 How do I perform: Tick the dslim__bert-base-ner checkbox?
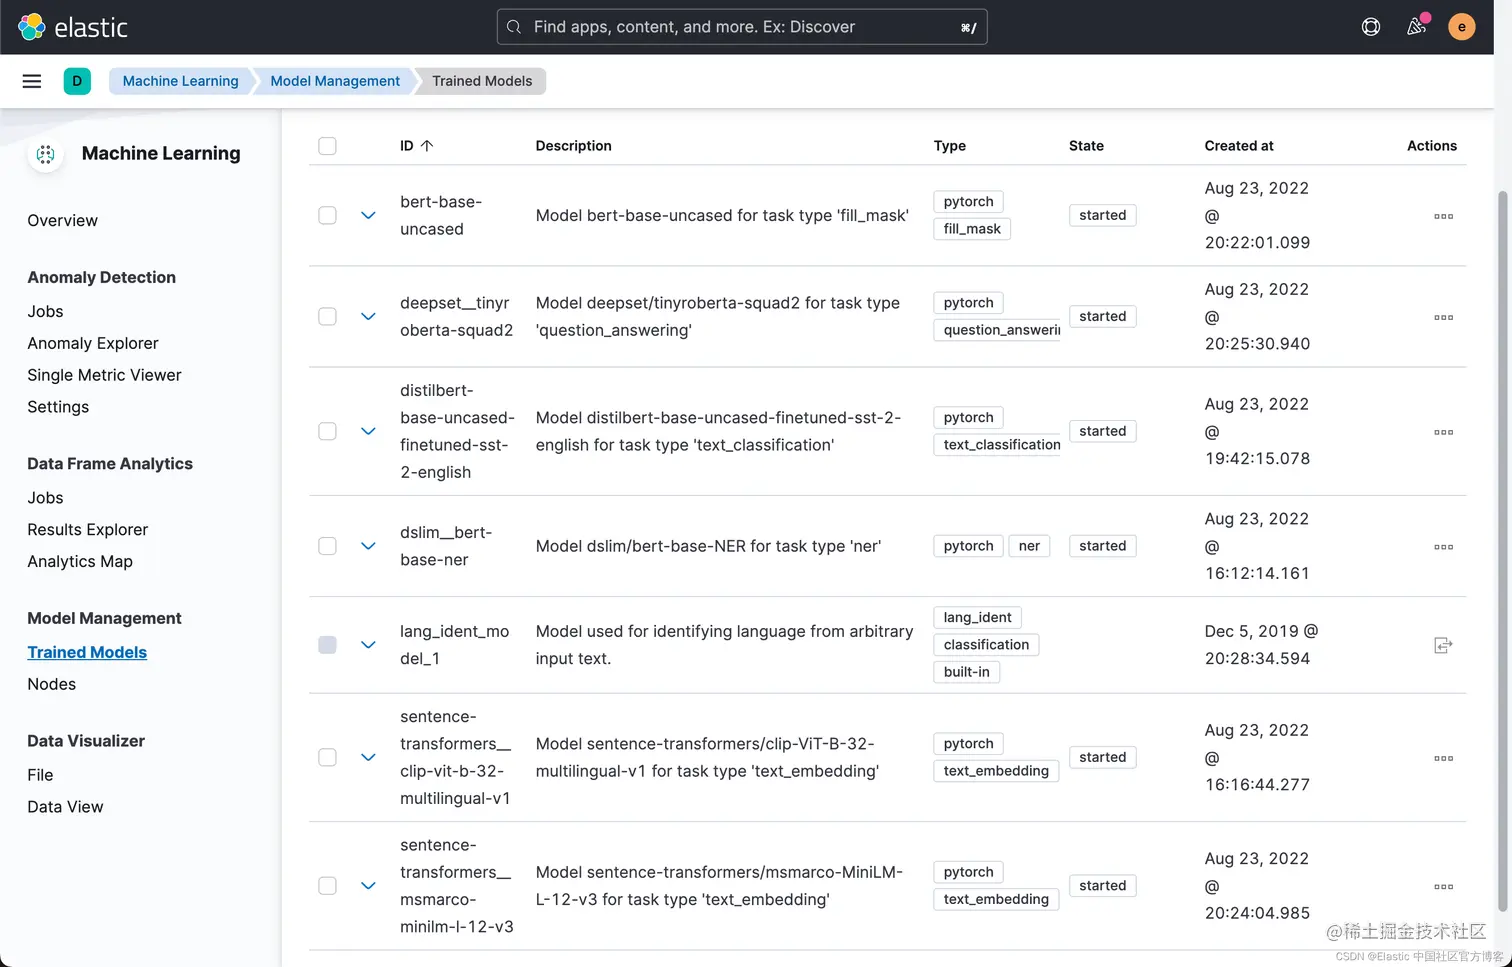327,546
